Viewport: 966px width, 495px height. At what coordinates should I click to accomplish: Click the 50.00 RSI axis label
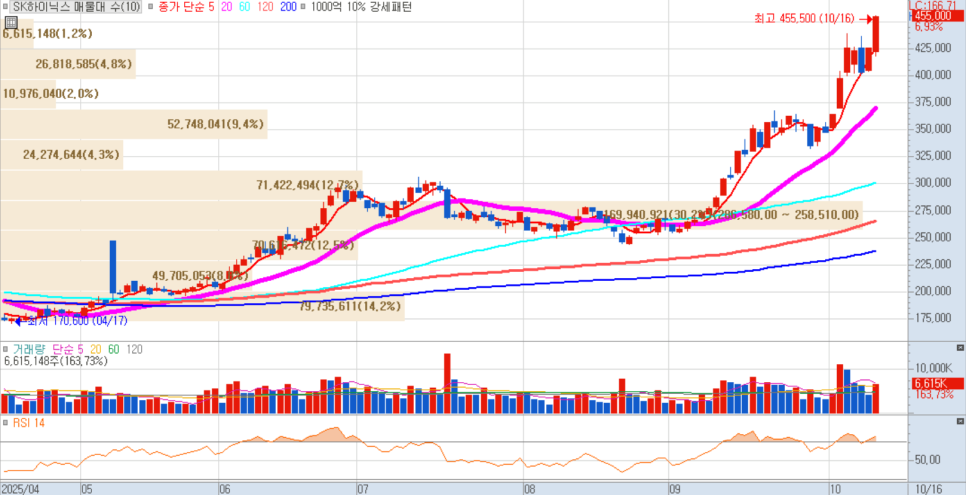point(927,460)
